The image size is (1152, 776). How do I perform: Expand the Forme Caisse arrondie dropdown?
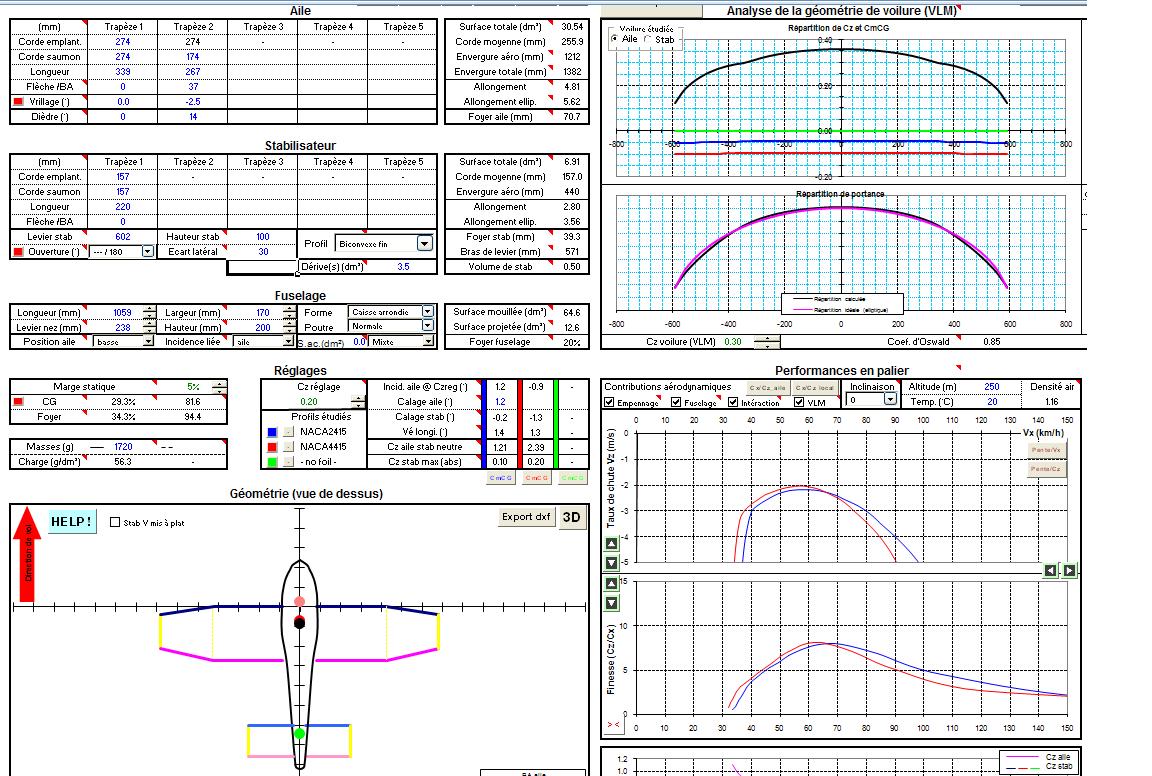[427, 312]
